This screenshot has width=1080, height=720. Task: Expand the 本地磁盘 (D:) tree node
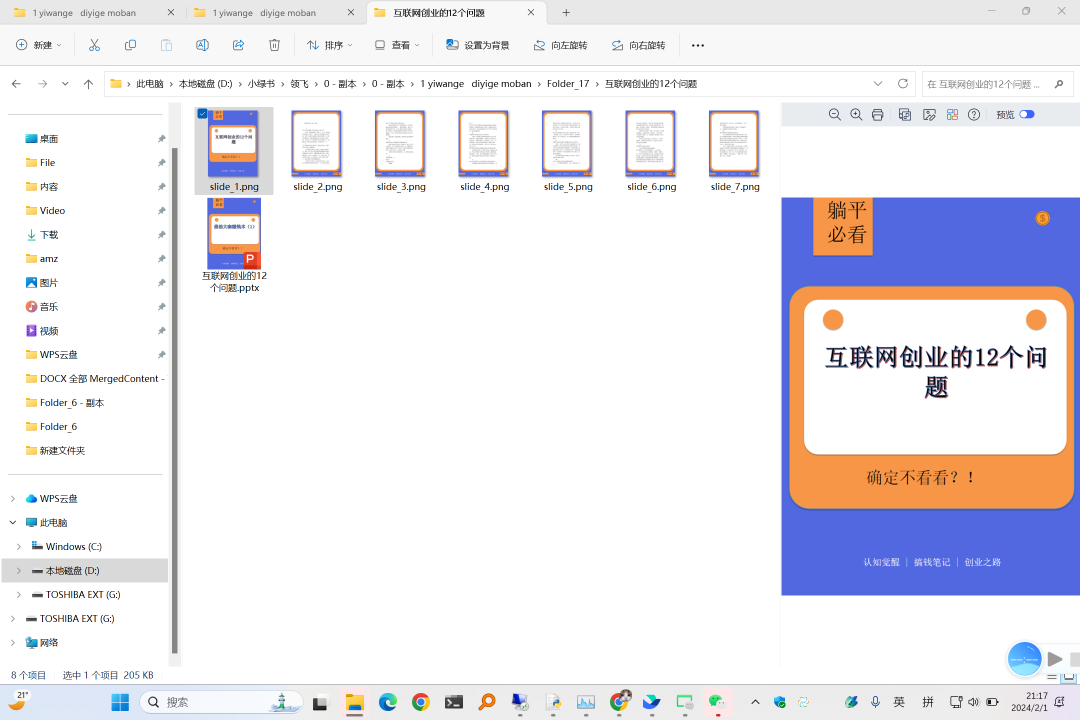tap(19, 570)
